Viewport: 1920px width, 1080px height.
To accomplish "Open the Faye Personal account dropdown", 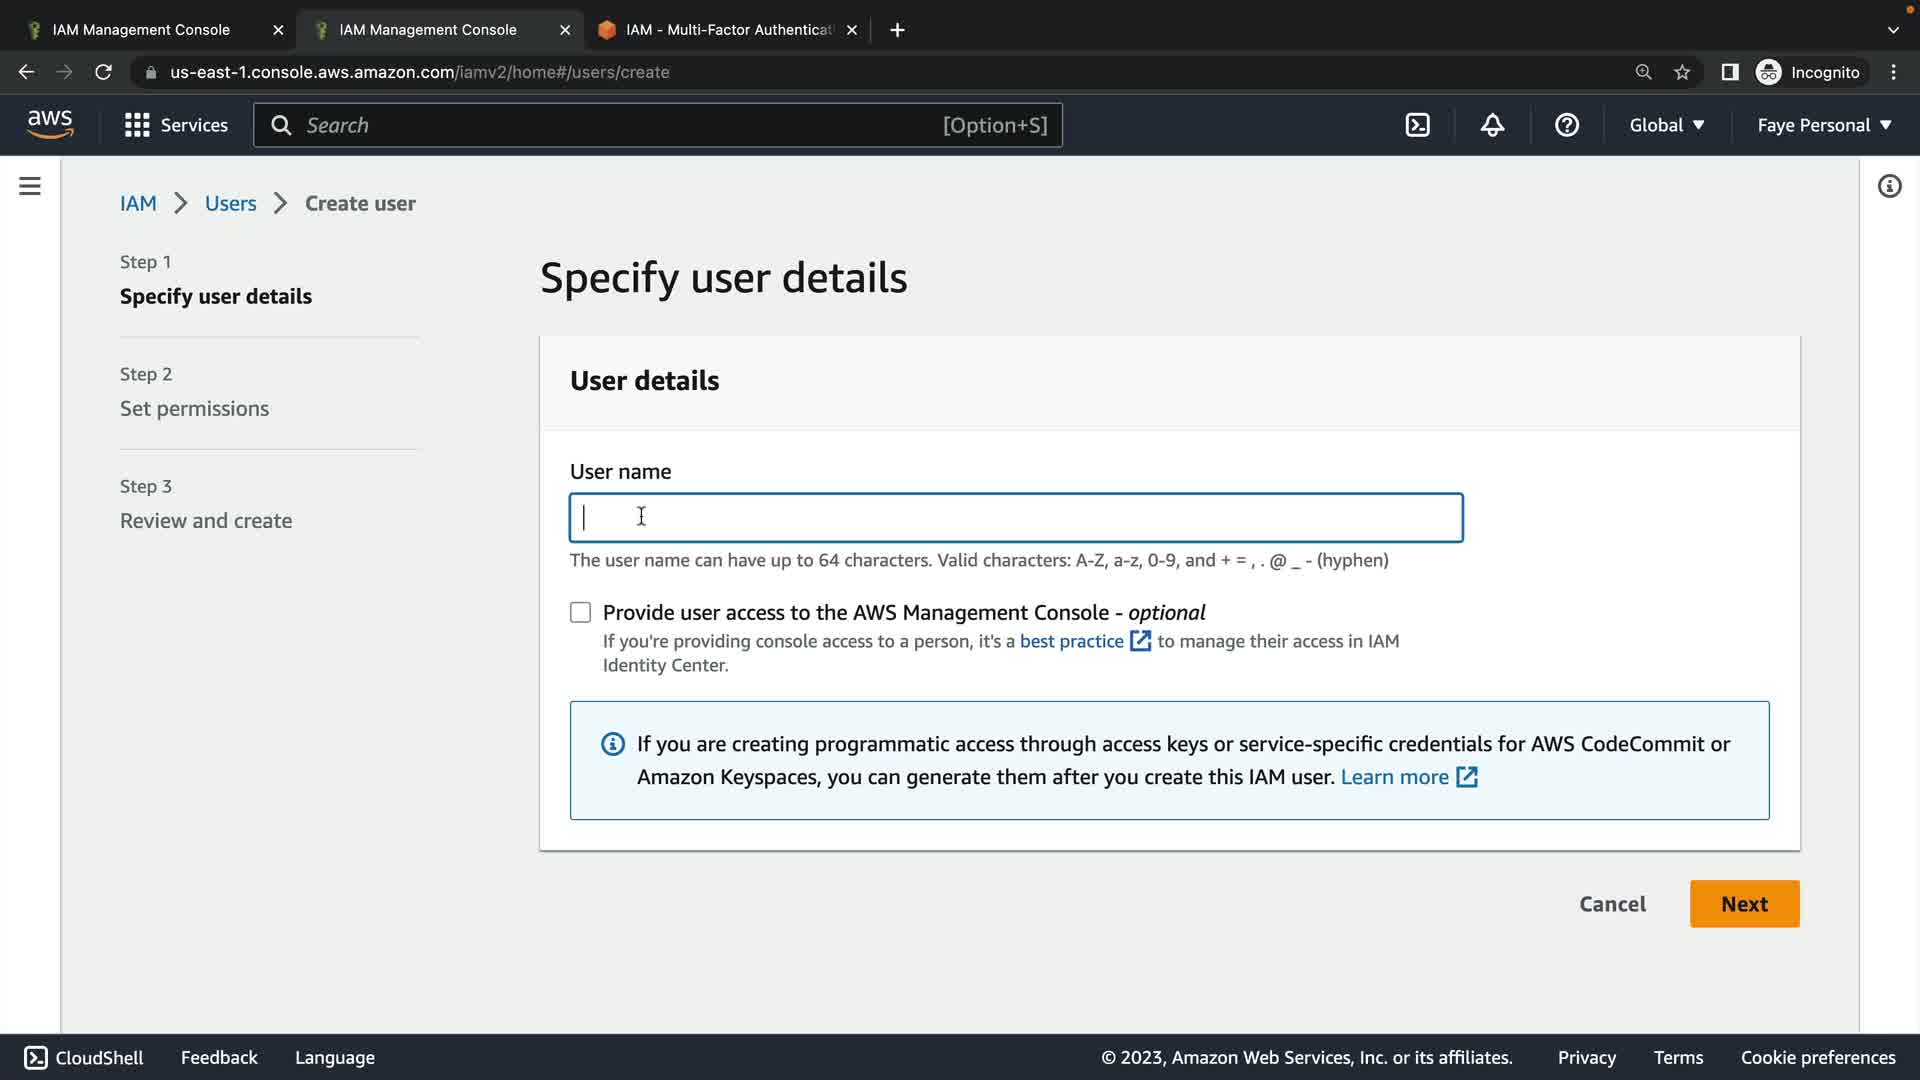I will [x=1824, y=125].
